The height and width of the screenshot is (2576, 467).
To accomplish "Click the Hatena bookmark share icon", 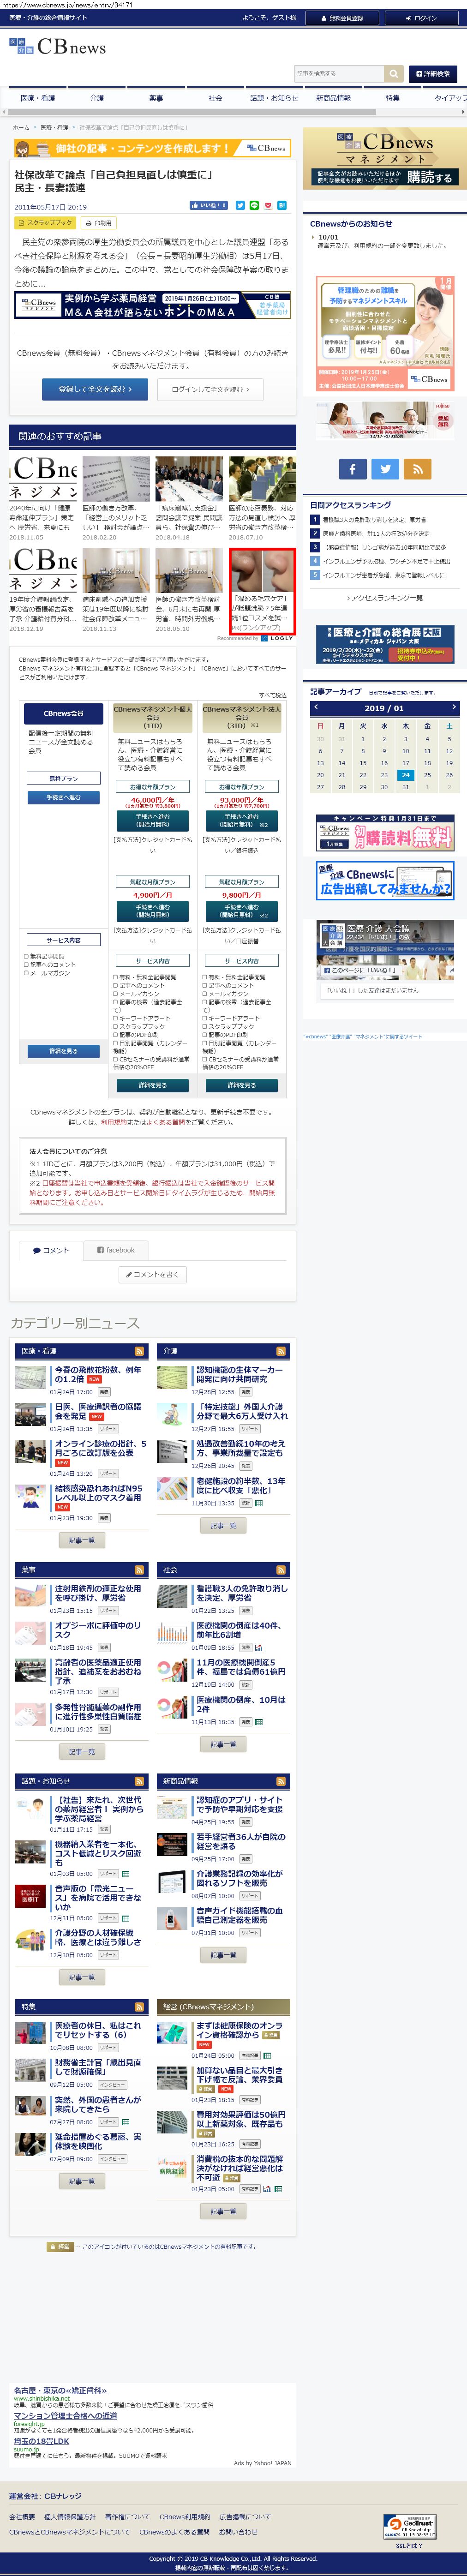I will point(282,206).
